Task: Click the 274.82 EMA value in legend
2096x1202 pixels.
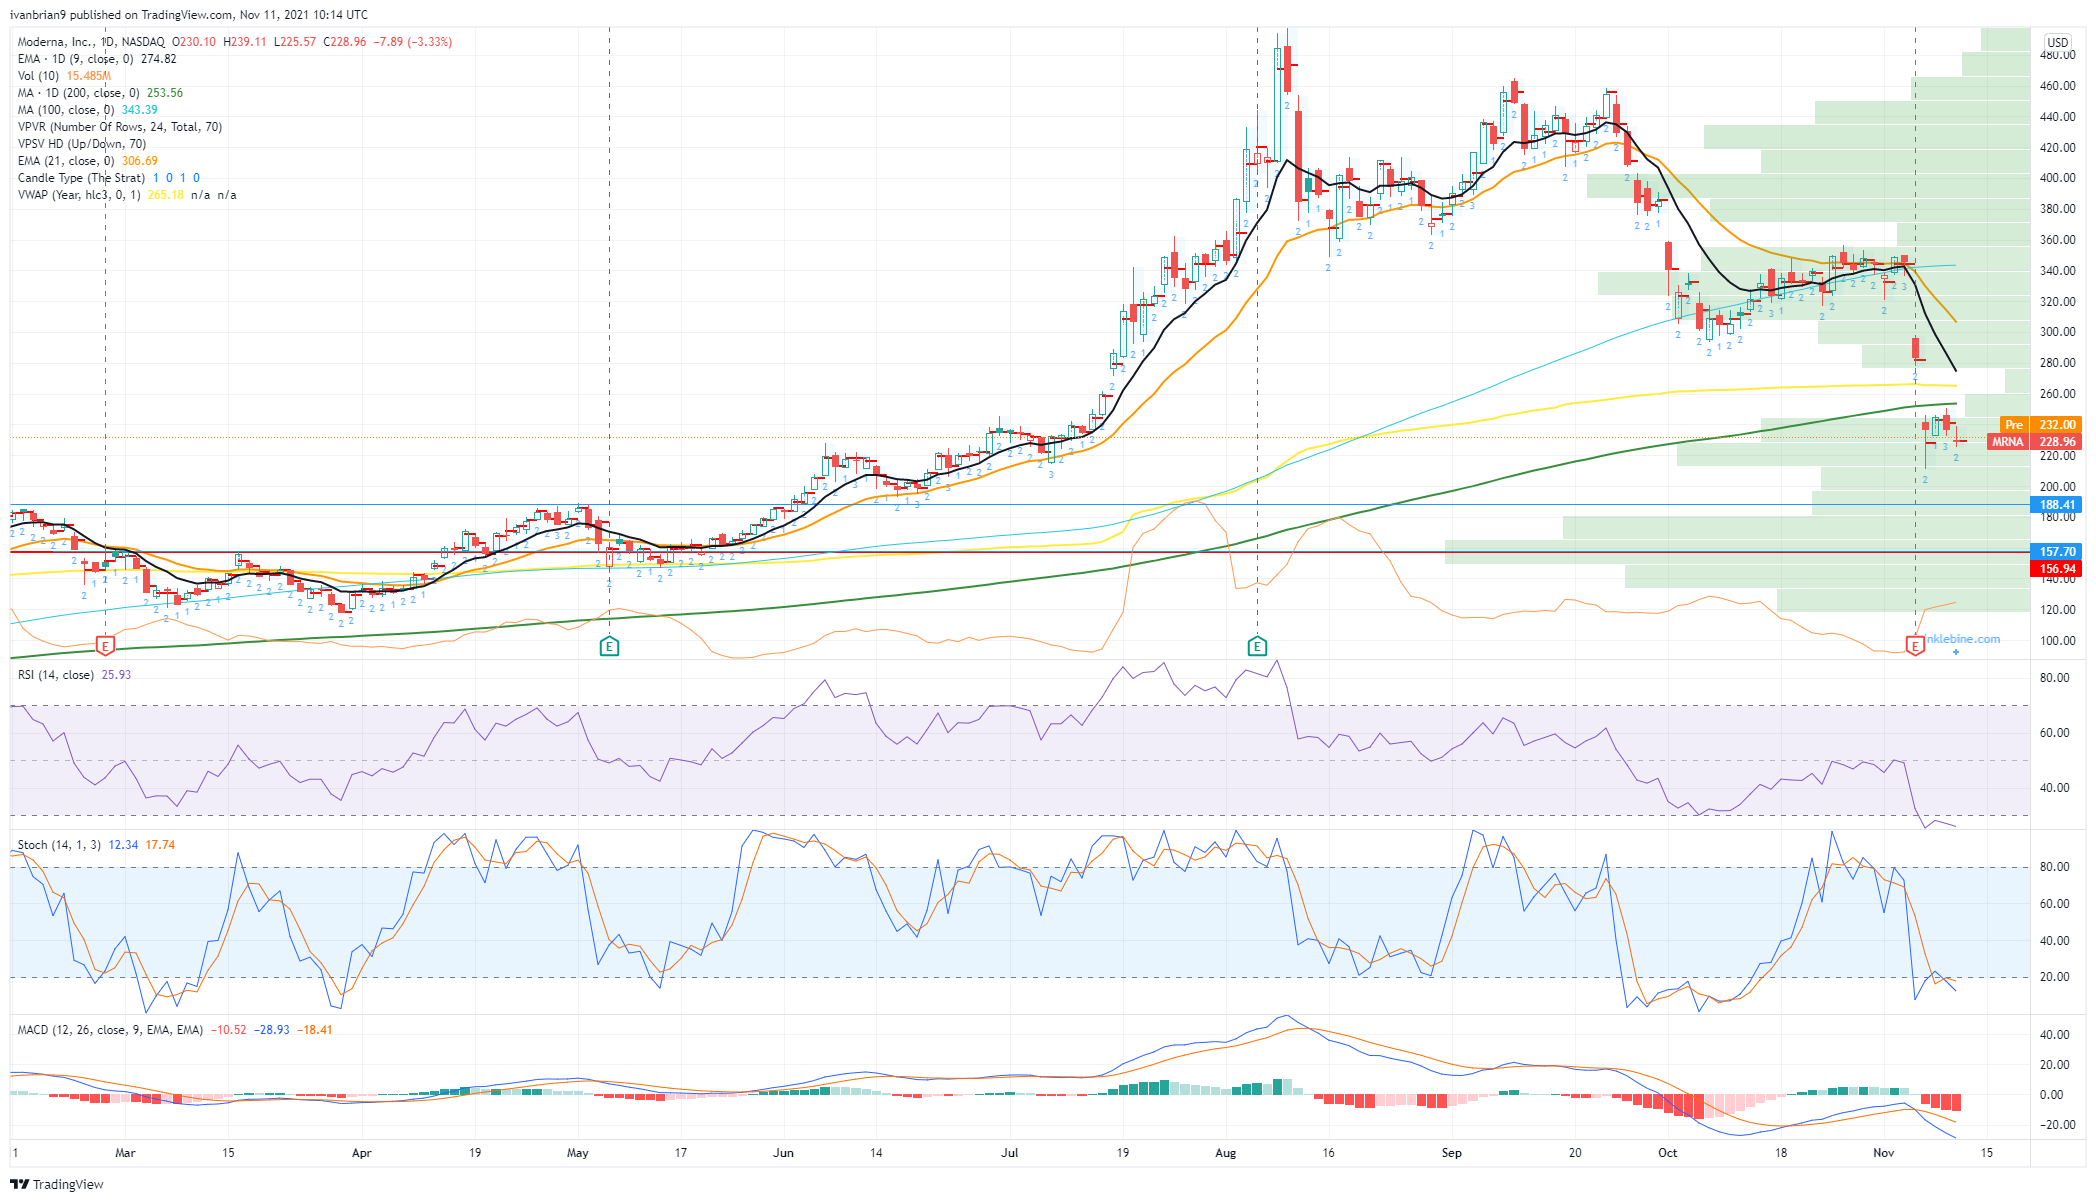Action: (159, 59)
